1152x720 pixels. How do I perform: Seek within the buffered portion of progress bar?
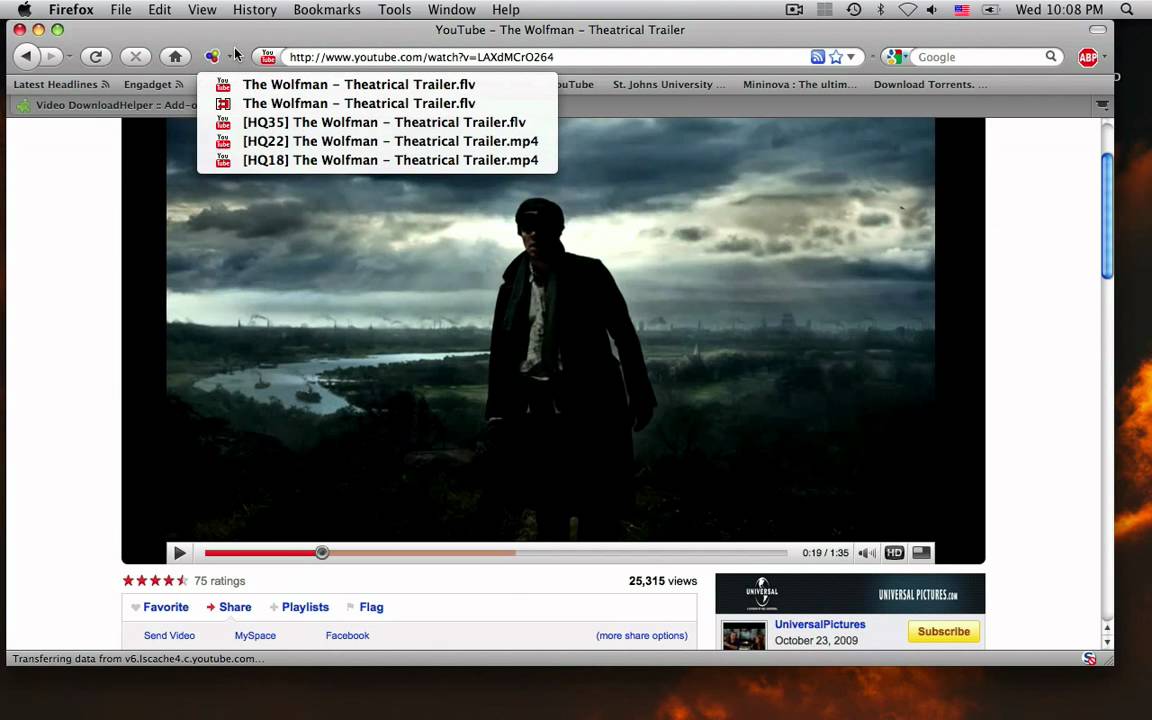(x=422, y=552)
